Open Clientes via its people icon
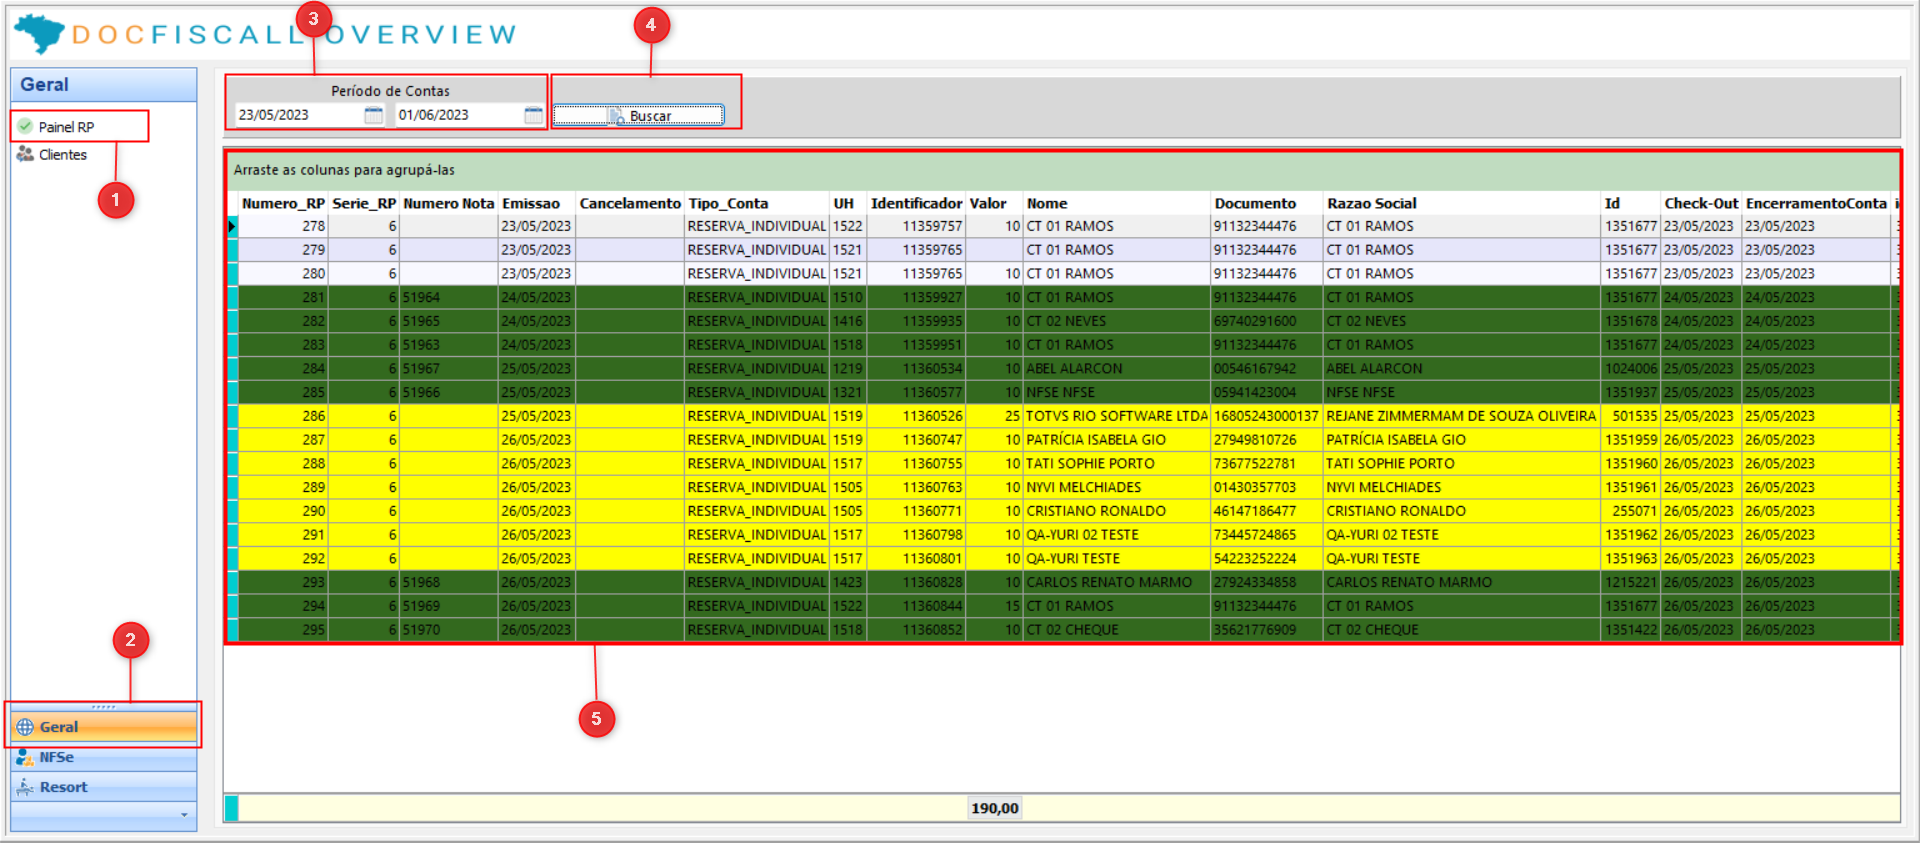Screen dimensions: 1920x843 pyautogui.click(x=25, y=154)
